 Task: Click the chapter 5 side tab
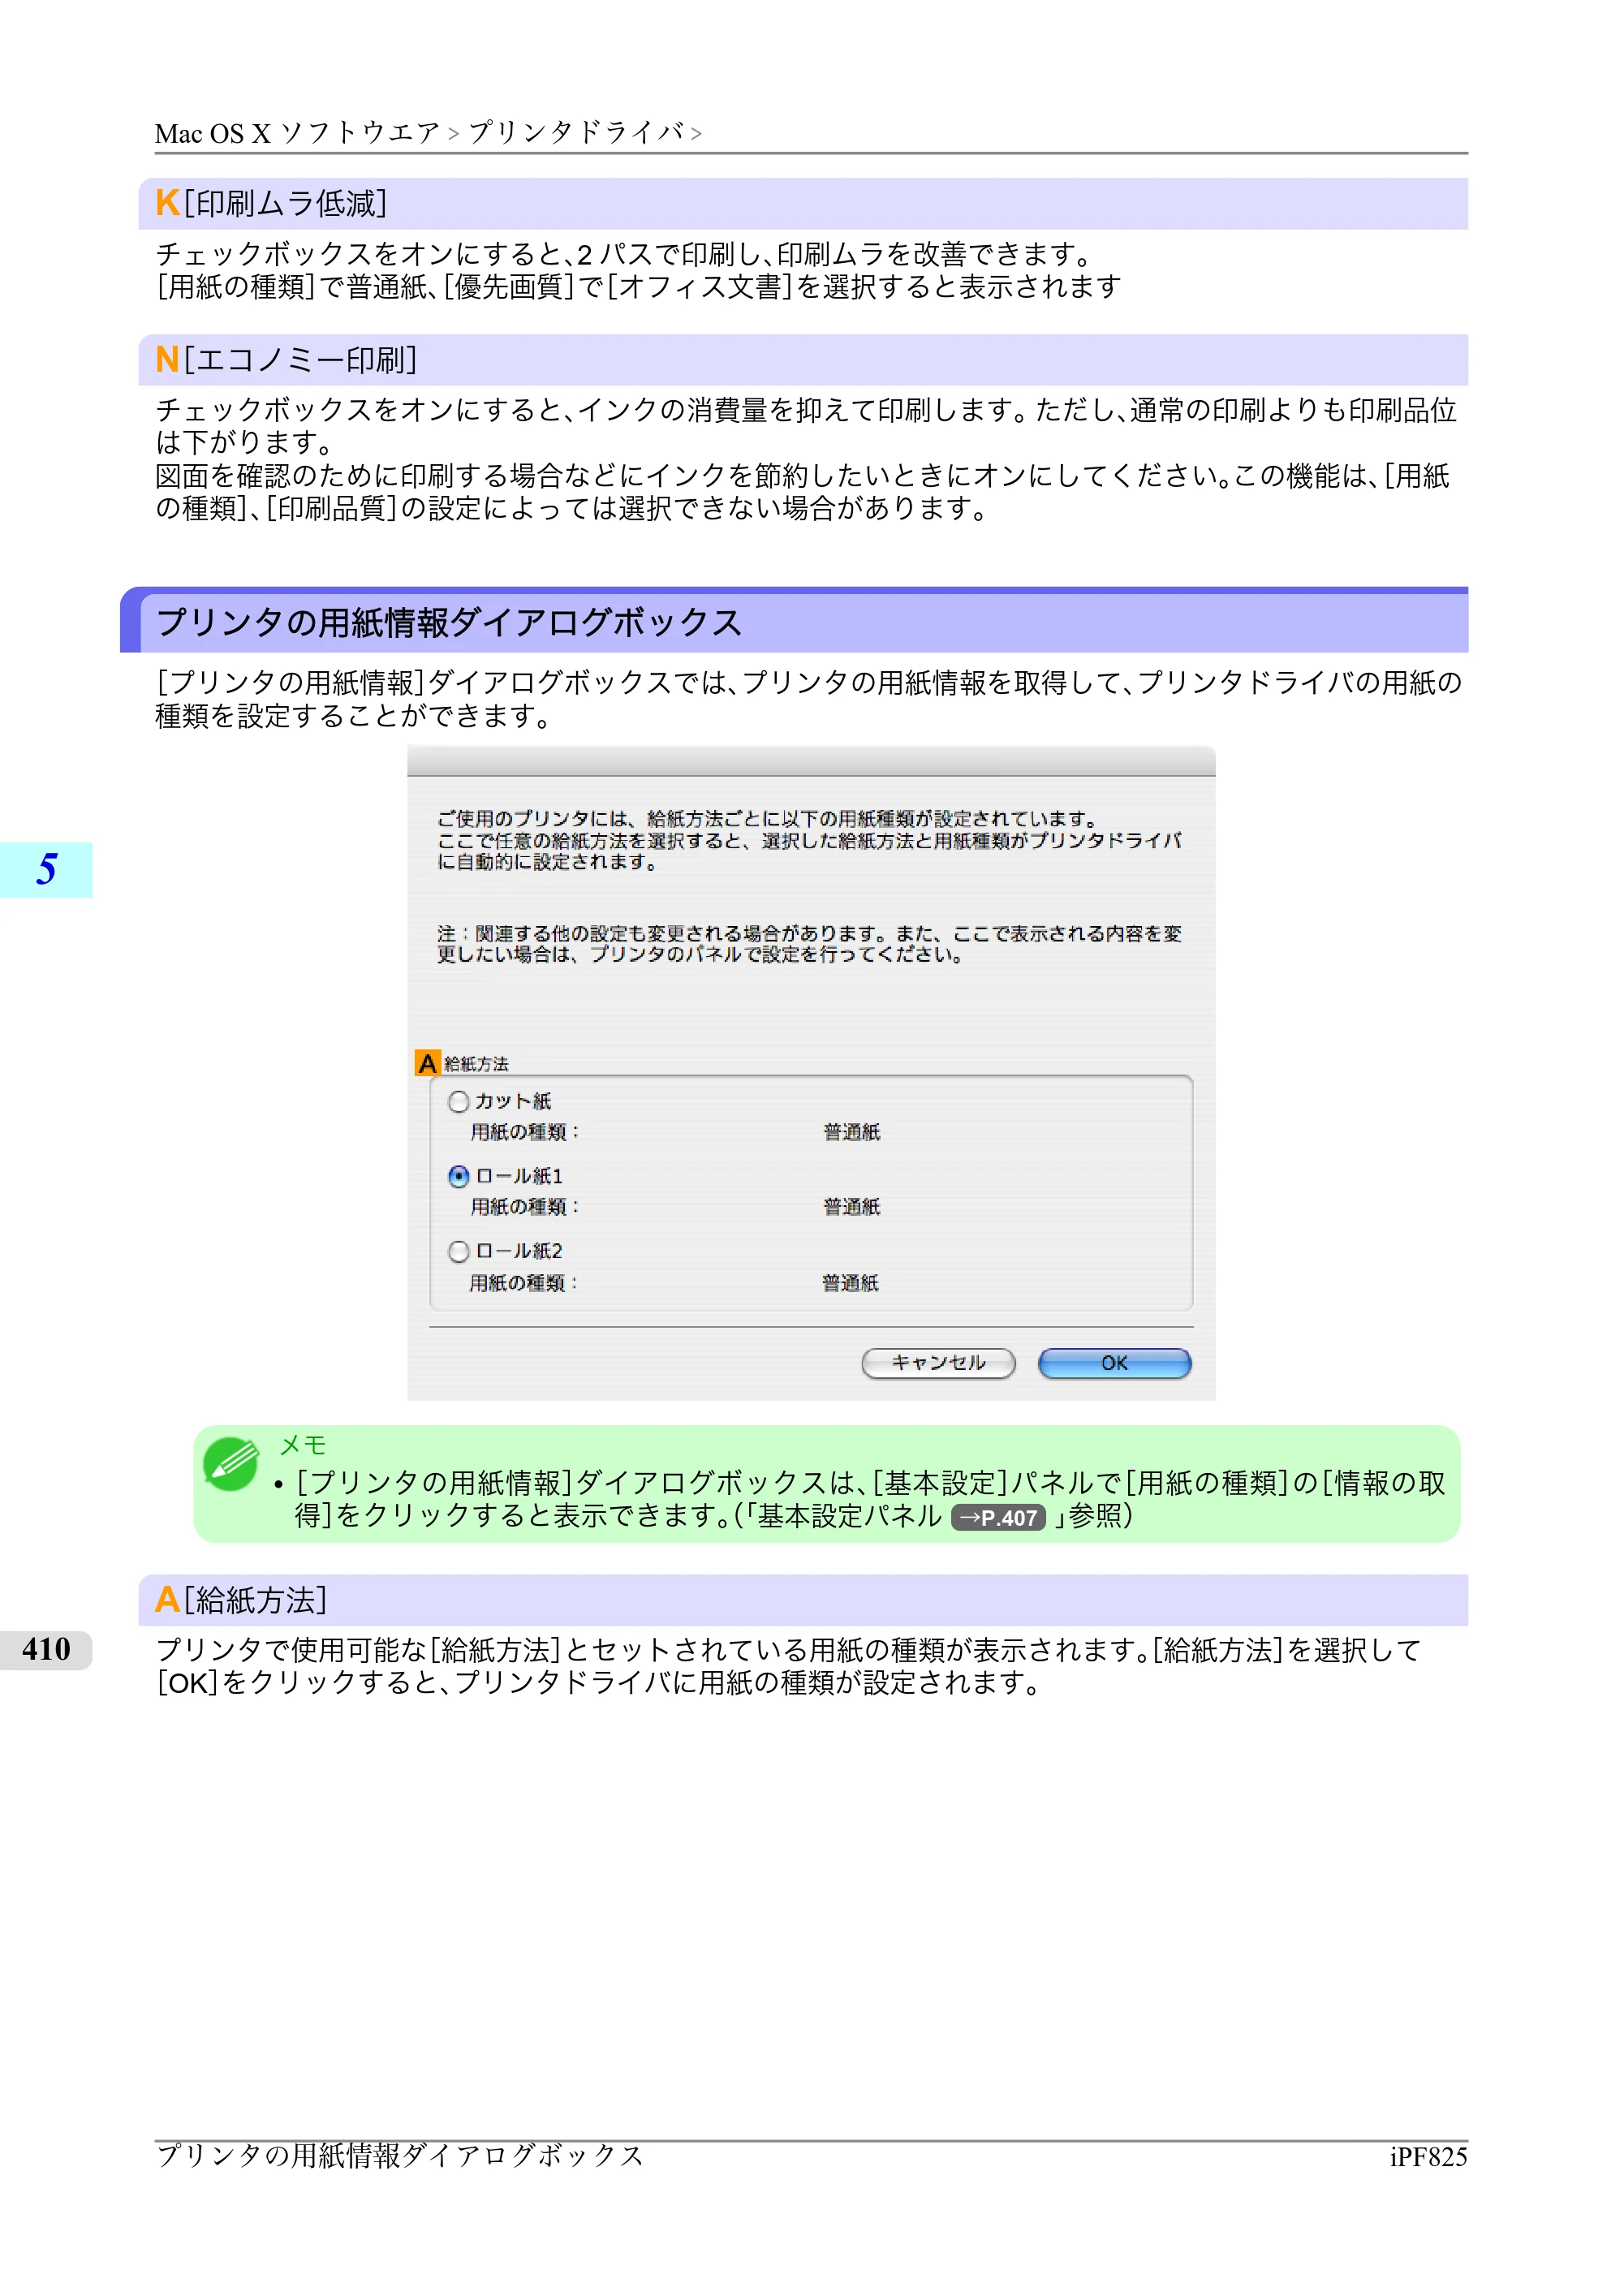pos(46,869)
